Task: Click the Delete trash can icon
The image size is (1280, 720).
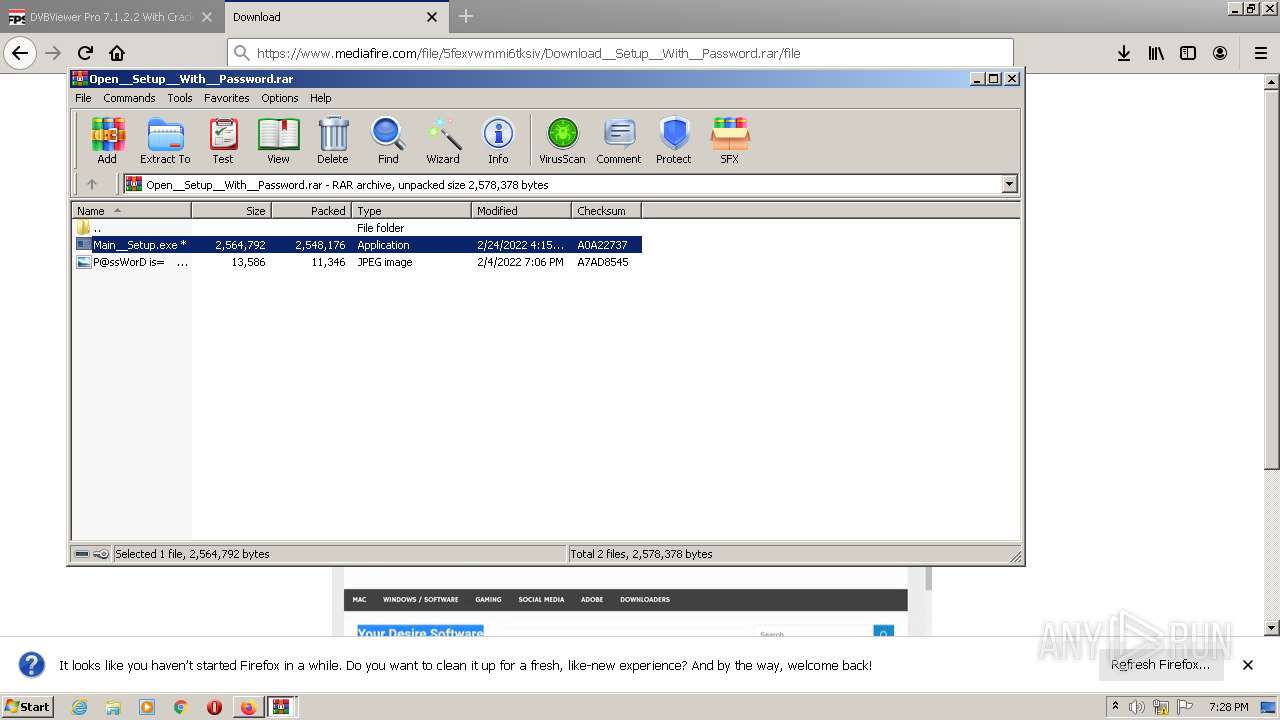Action: pos(333,140)
